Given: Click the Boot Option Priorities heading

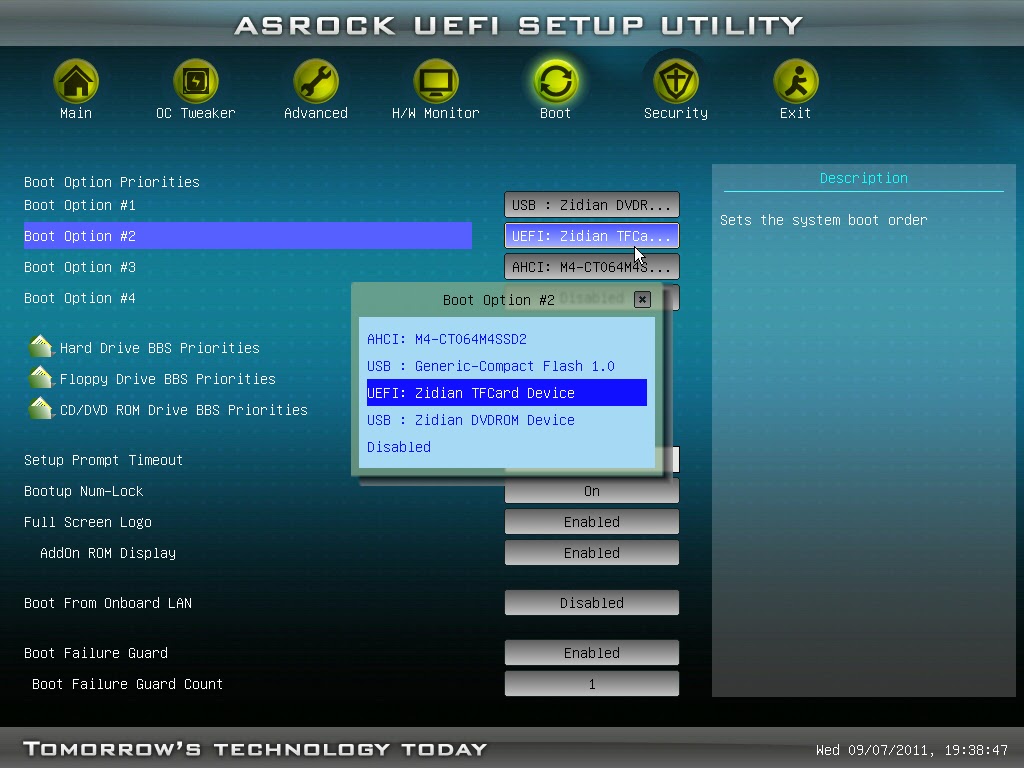Looking at the screenshot, I should point(112,182).
